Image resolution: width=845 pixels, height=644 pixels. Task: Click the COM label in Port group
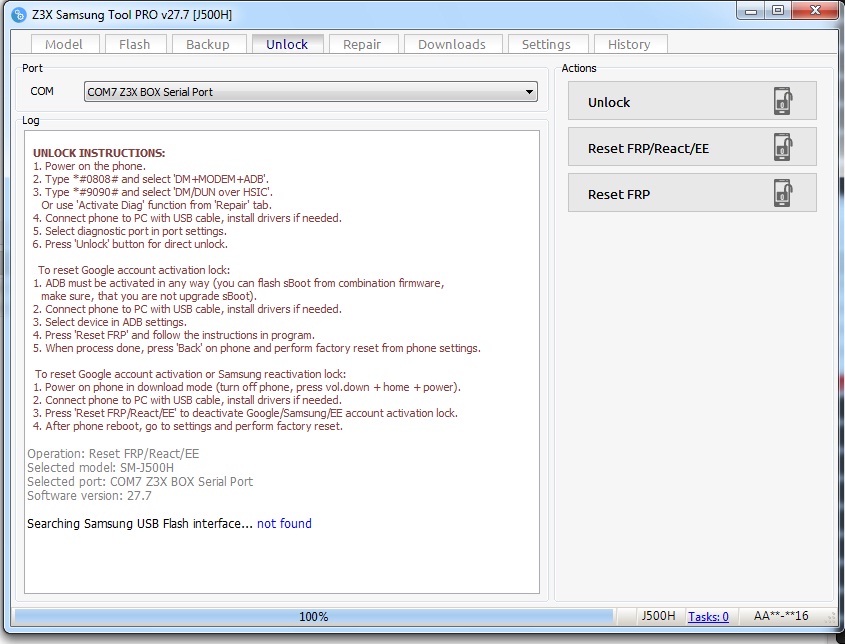tap(42, 91)
